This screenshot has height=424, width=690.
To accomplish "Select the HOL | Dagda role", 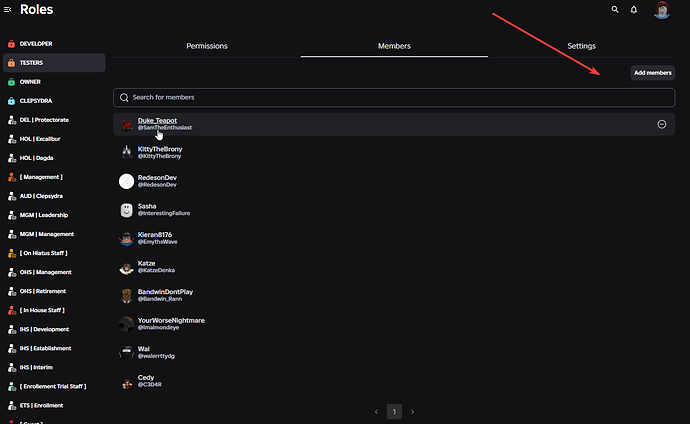I will [54, 158].
